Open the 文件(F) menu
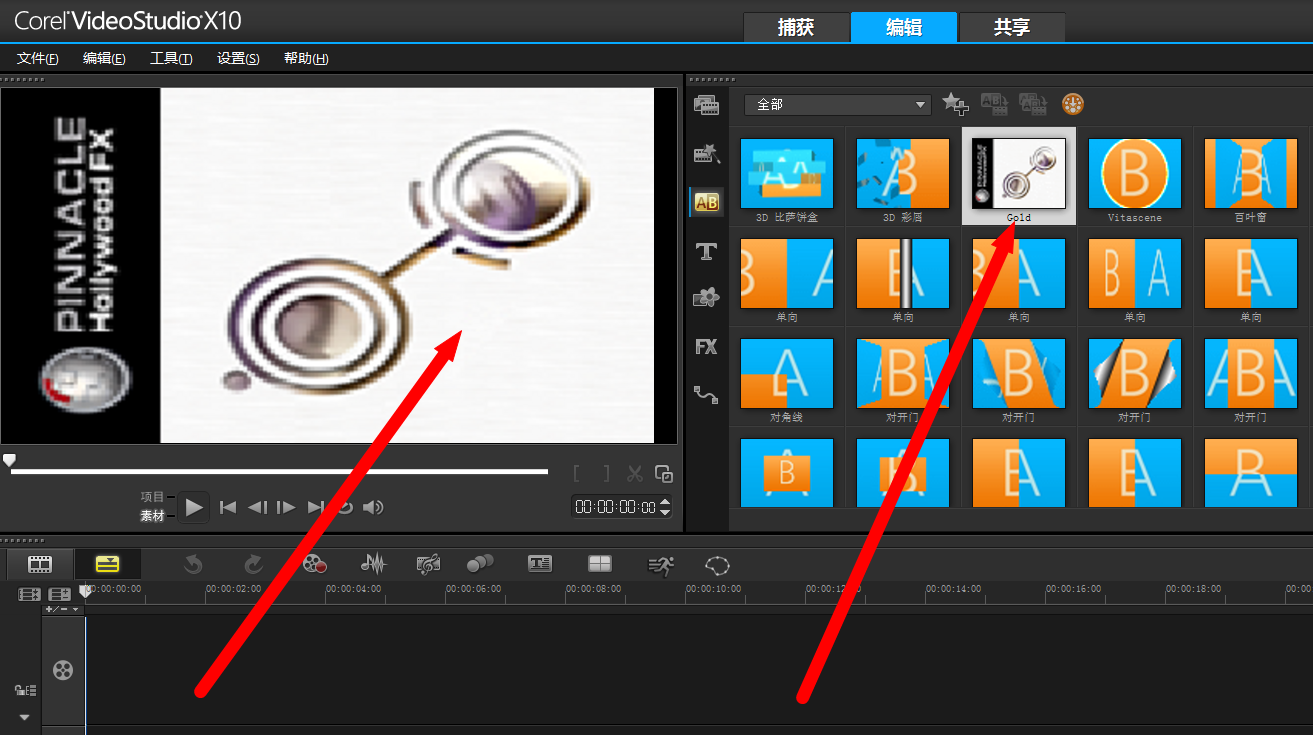 point(38,59)
